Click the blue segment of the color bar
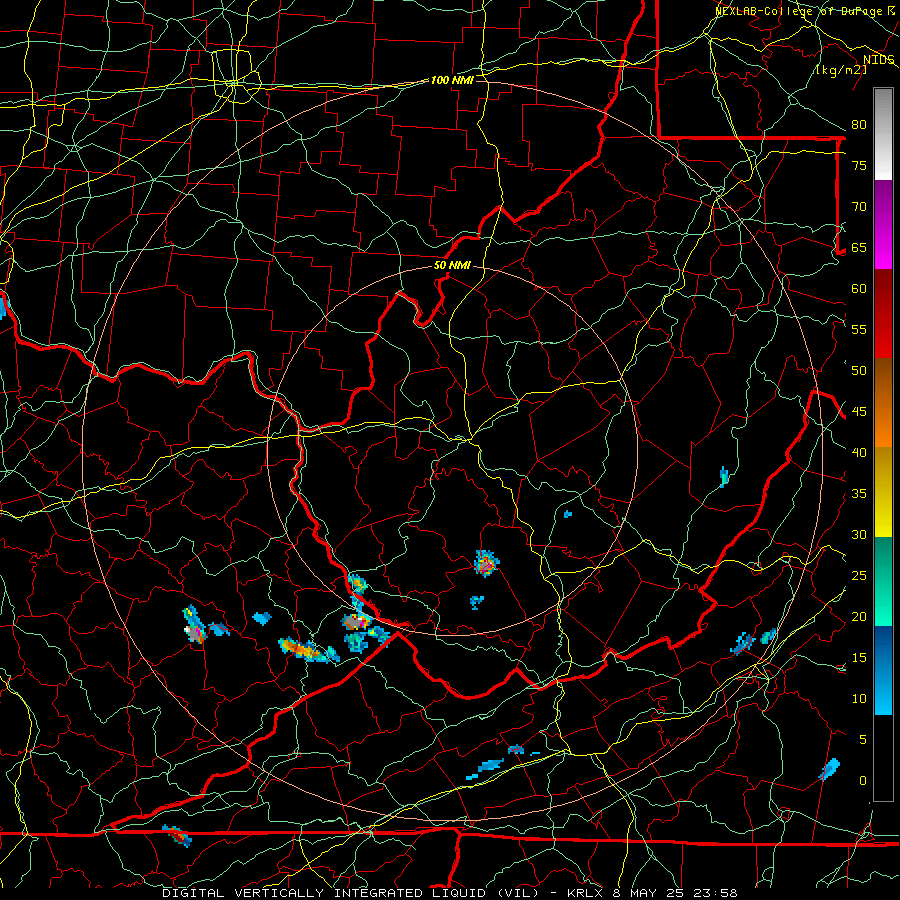Screen dimensions: 900x900 883,670
